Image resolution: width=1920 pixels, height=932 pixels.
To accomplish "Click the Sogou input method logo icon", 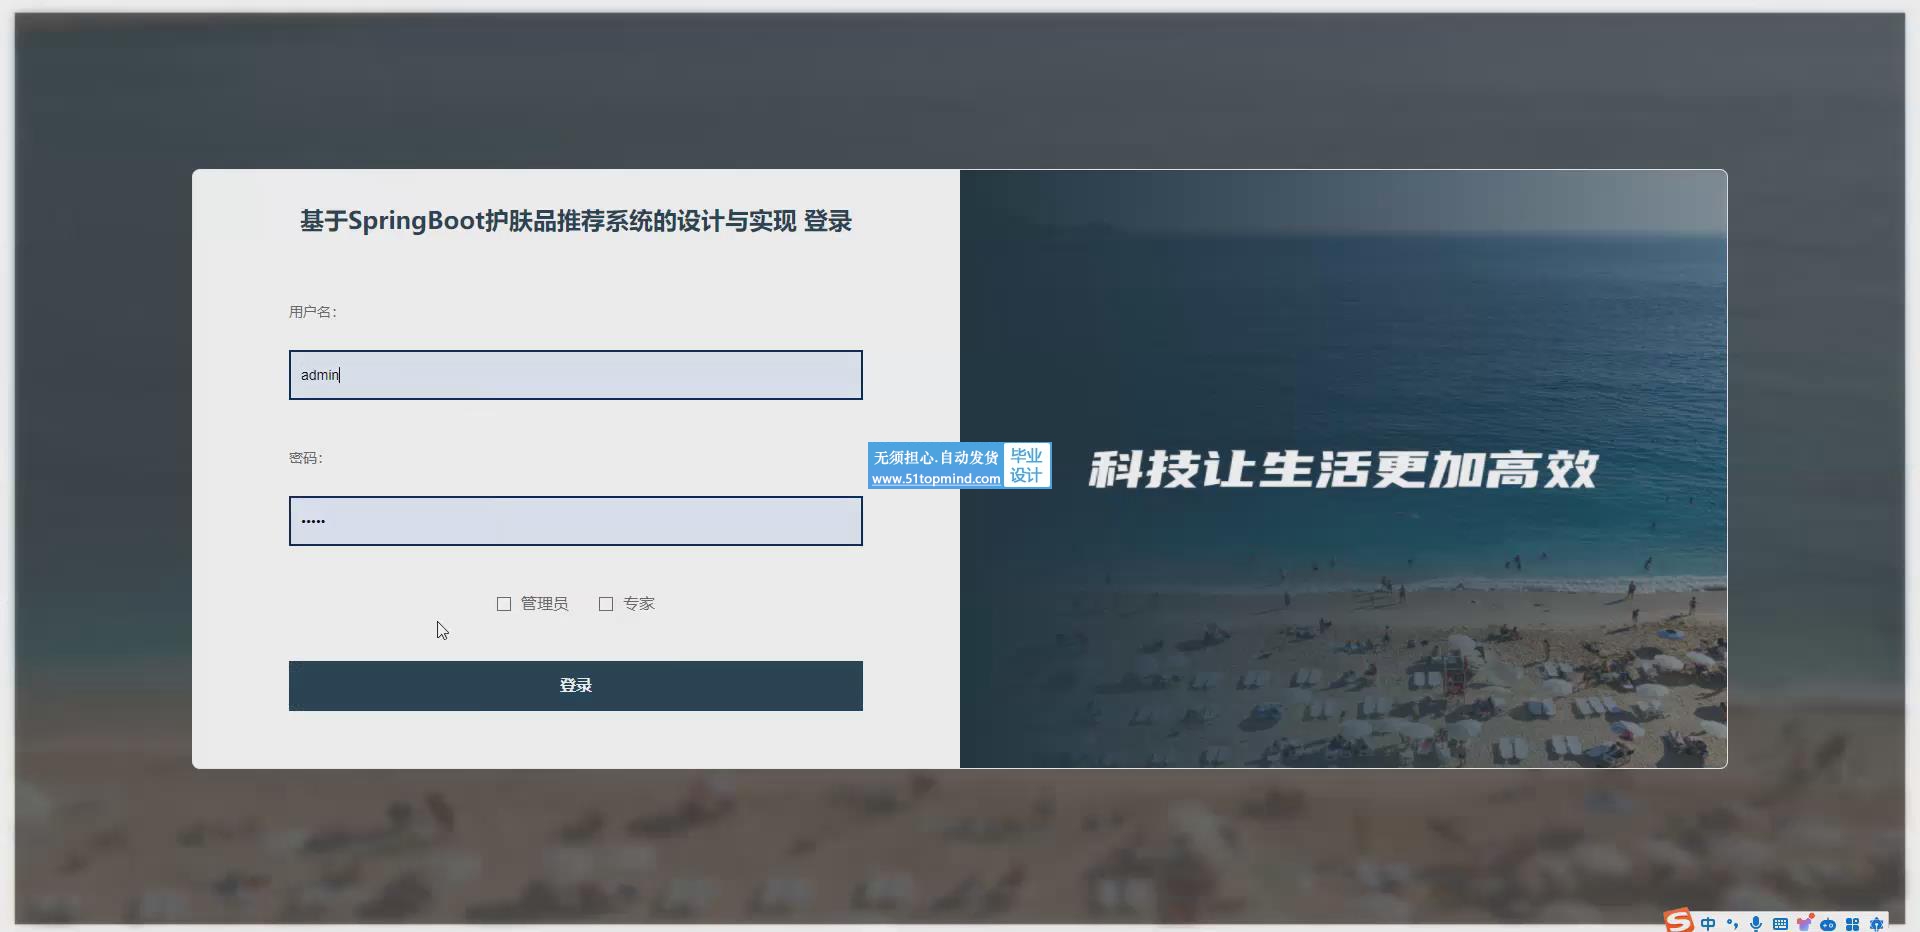I will (x=1679, y=920).
